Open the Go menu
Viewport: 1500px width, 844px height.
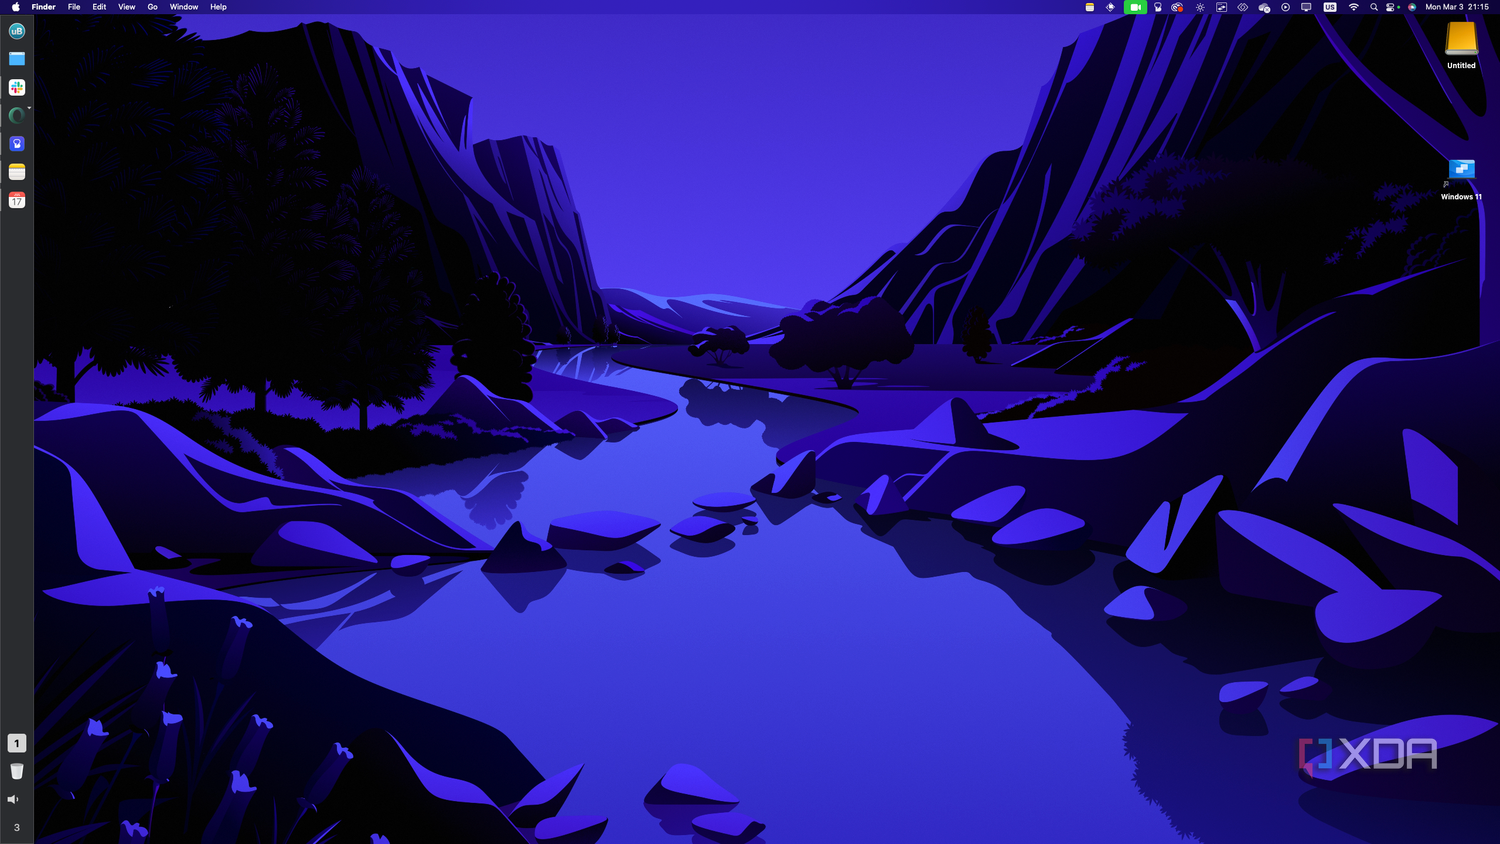152,7
